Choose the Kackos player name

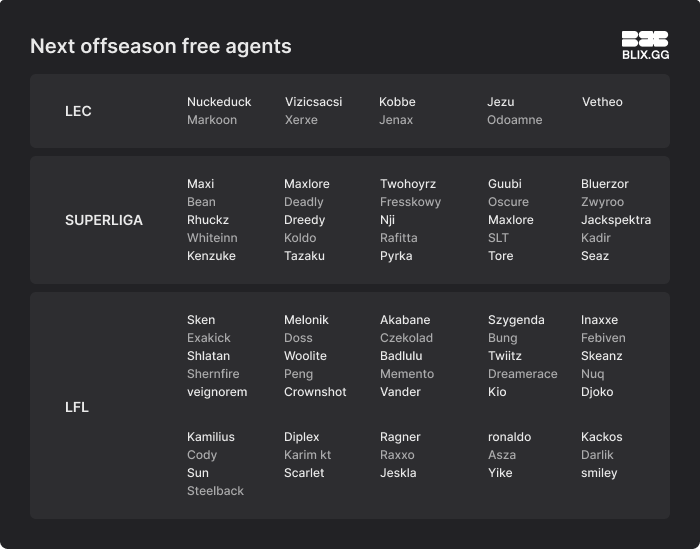pos(602,437)
